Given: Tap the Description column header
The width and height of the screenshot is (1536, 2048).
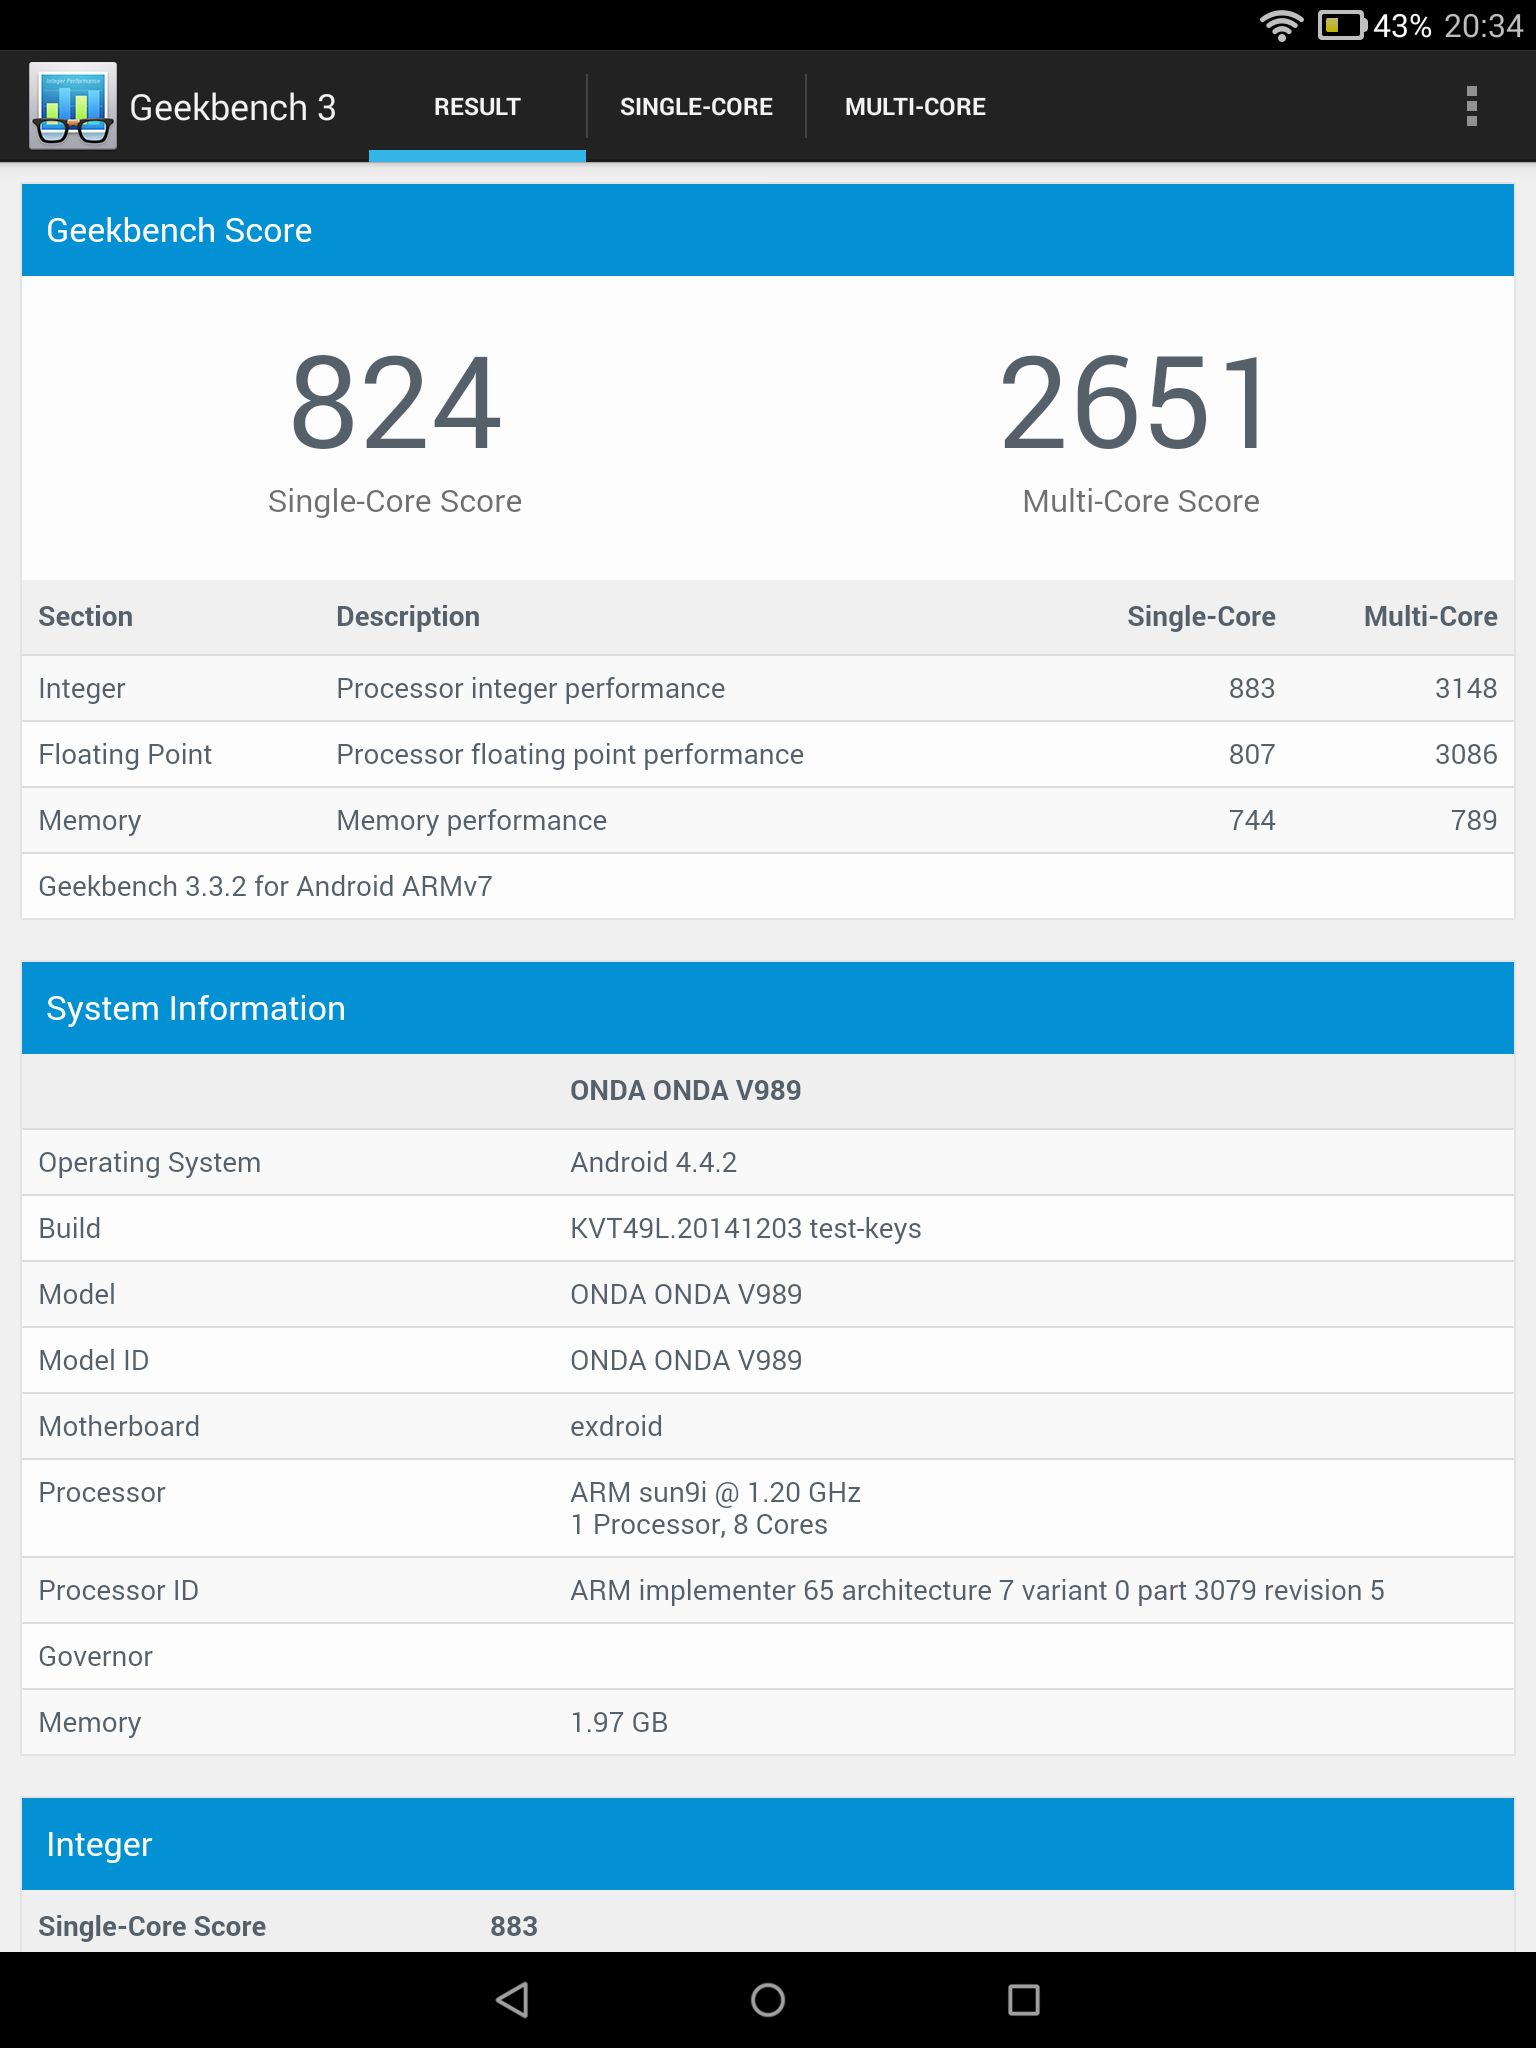Looking at the screenshot, I should [408, 616].
